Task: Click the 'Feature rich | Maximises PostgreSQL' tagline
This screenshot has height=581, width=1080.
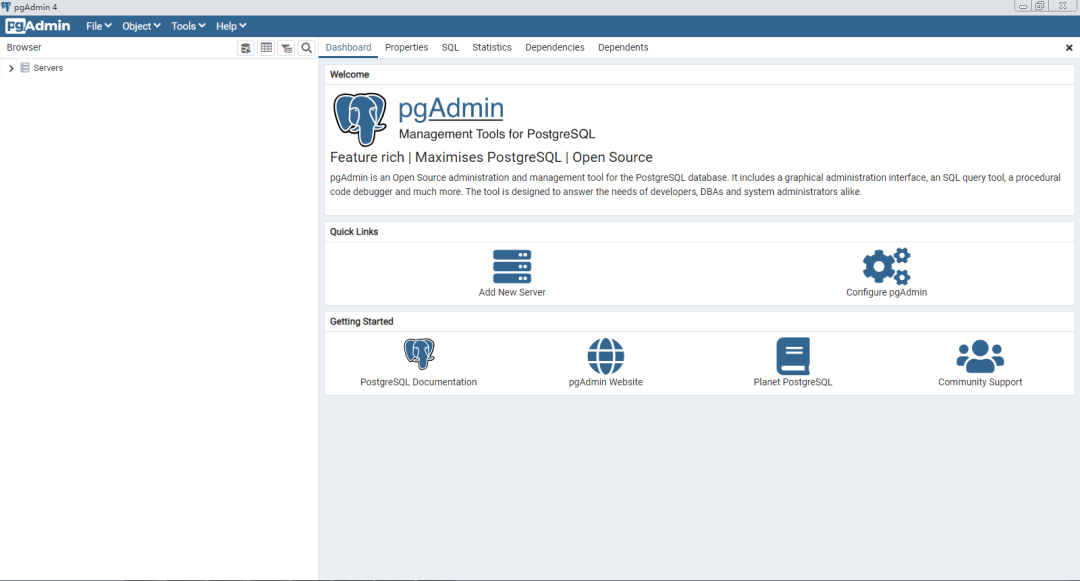Action: coord(491,158)
